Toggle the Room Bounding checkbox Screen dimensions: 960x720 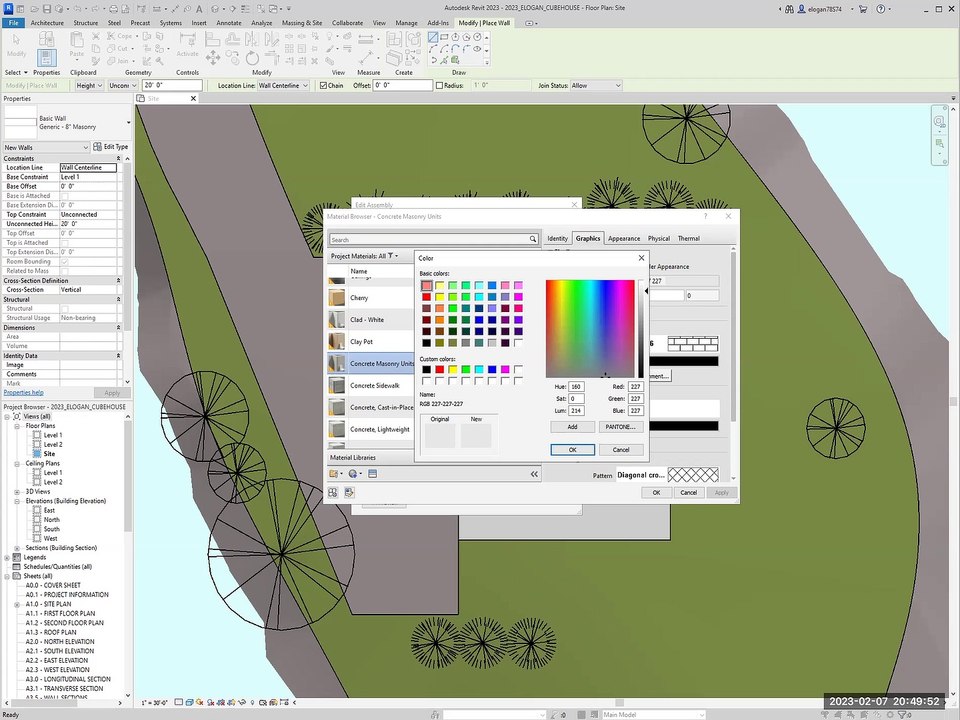click(x=64, y=262)
